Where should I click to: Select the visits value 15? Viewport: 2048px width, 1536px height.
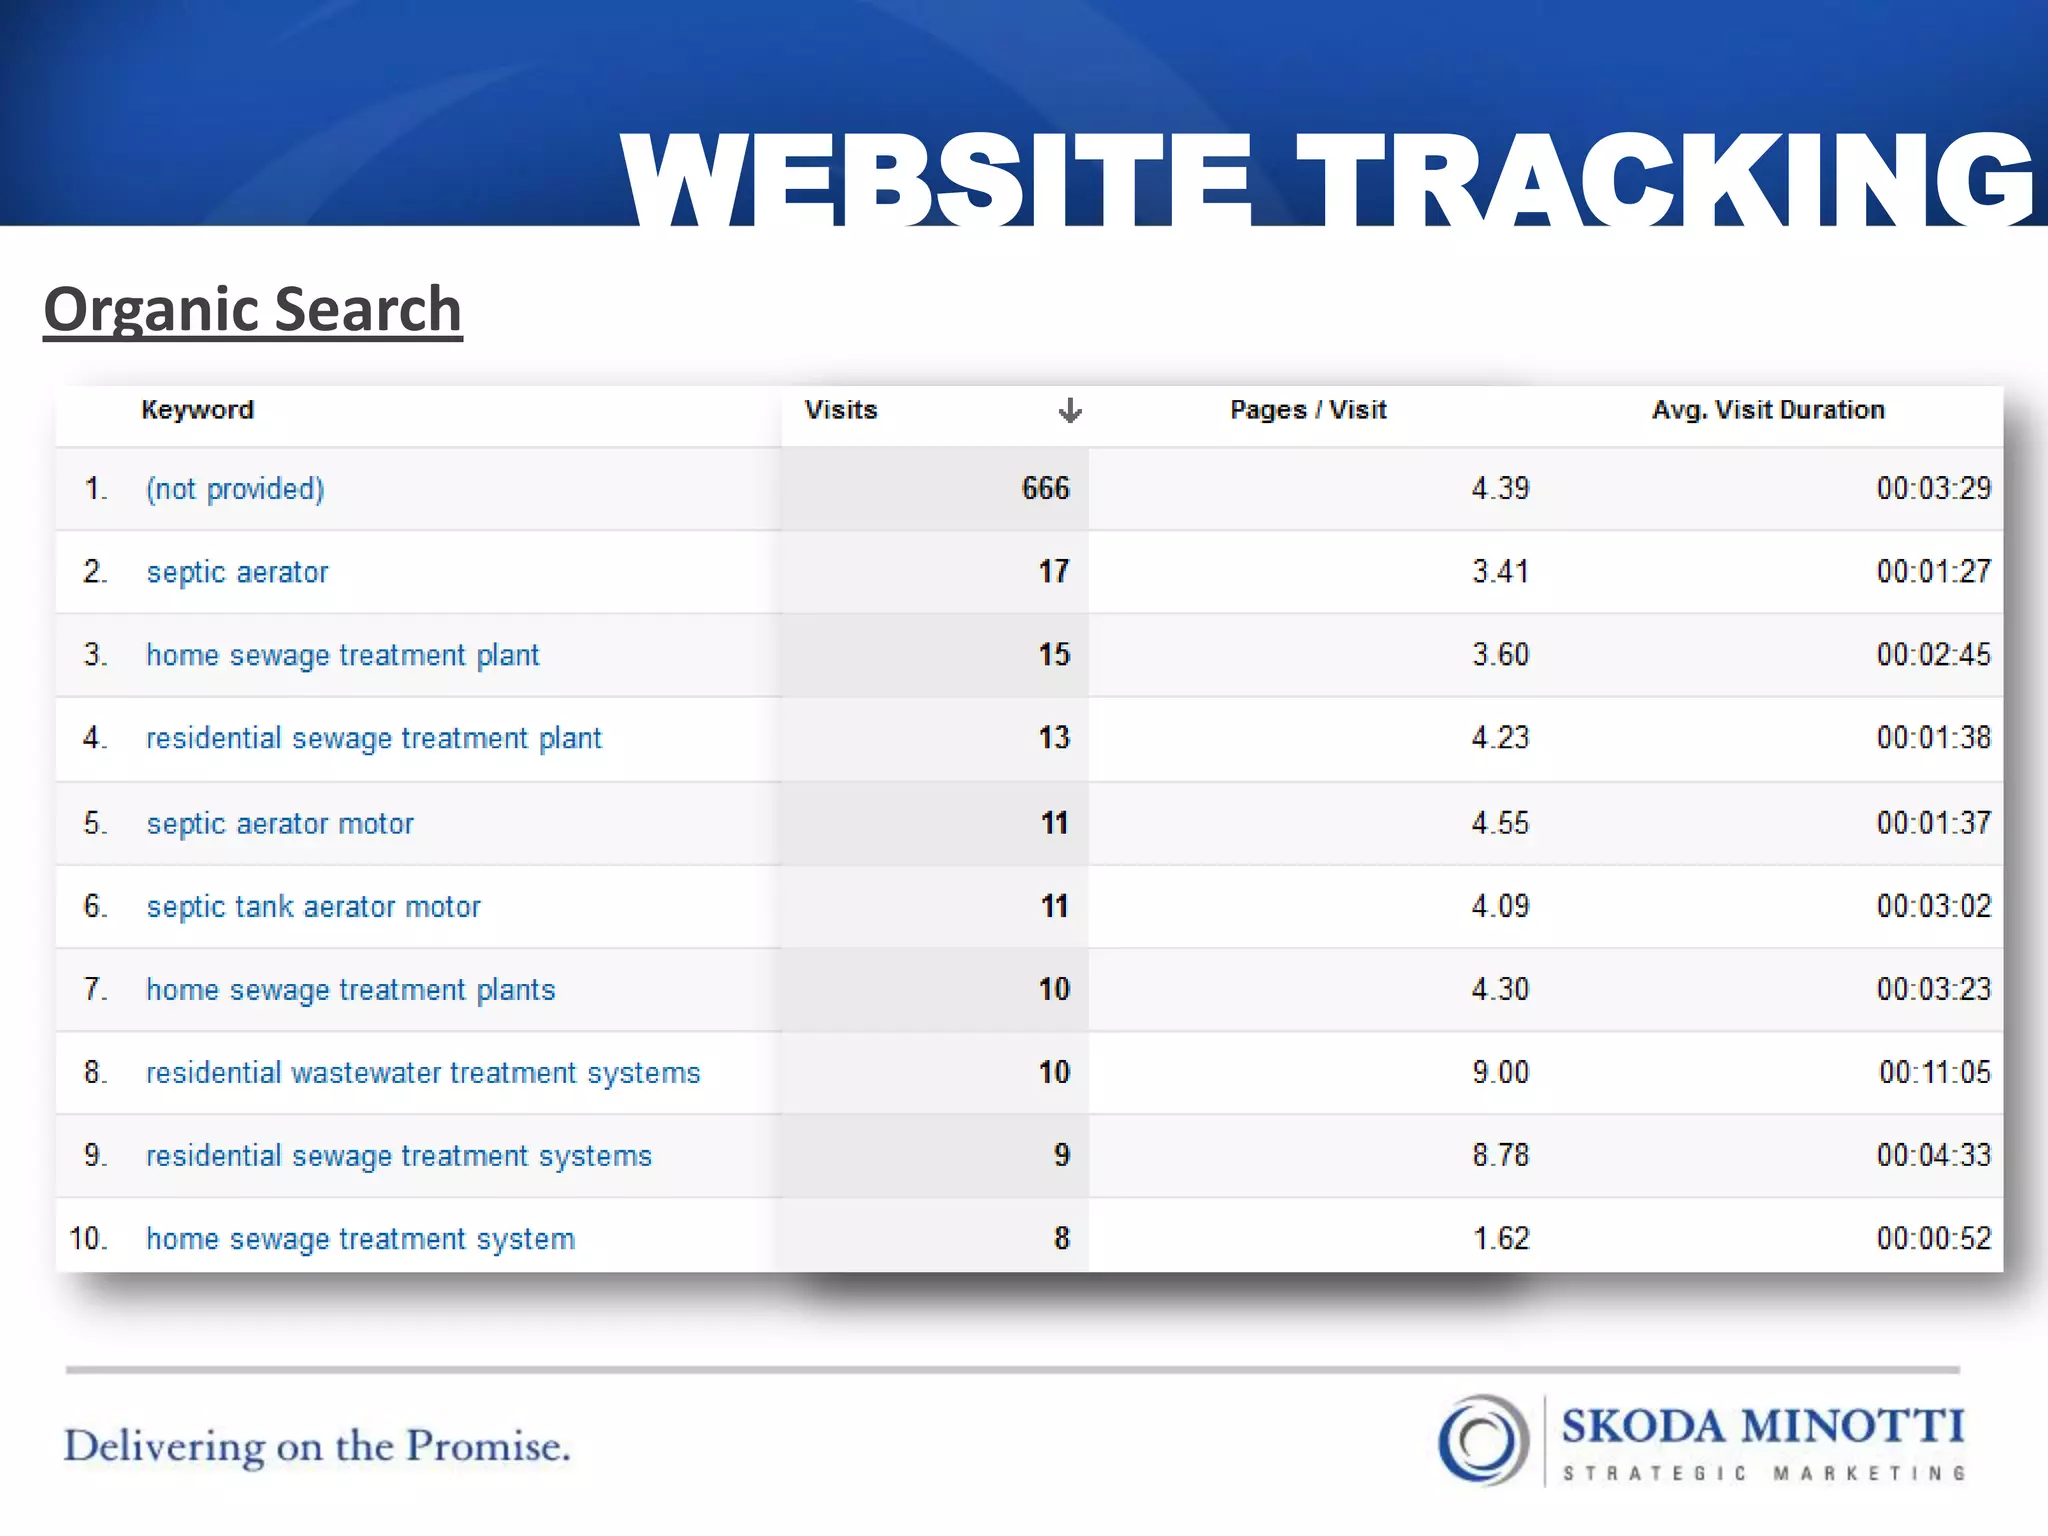click(1054, 655)
